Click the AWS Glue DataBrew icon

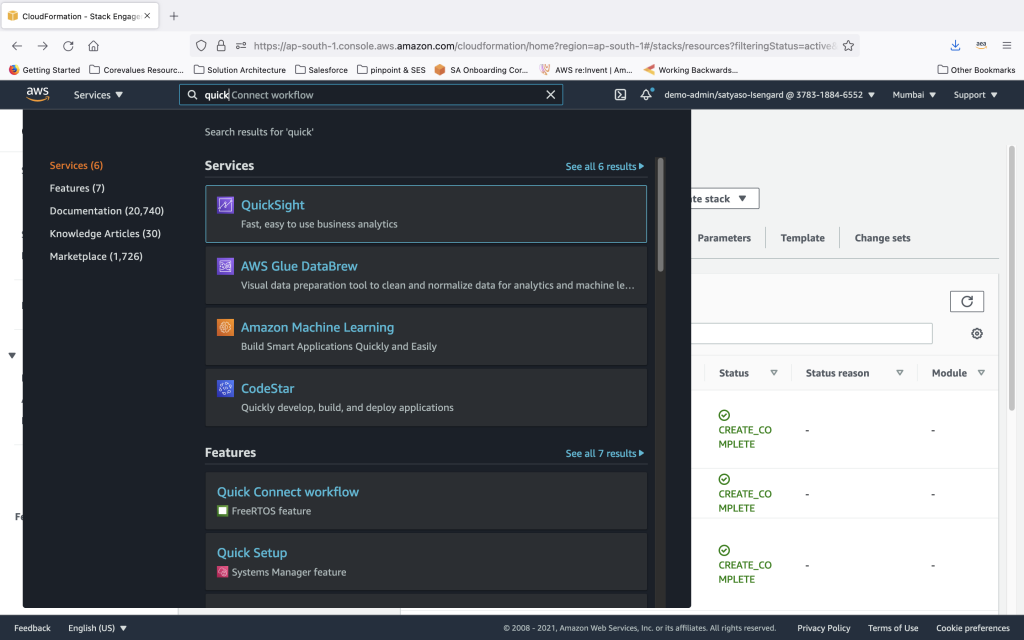click(x=225, y=266)
